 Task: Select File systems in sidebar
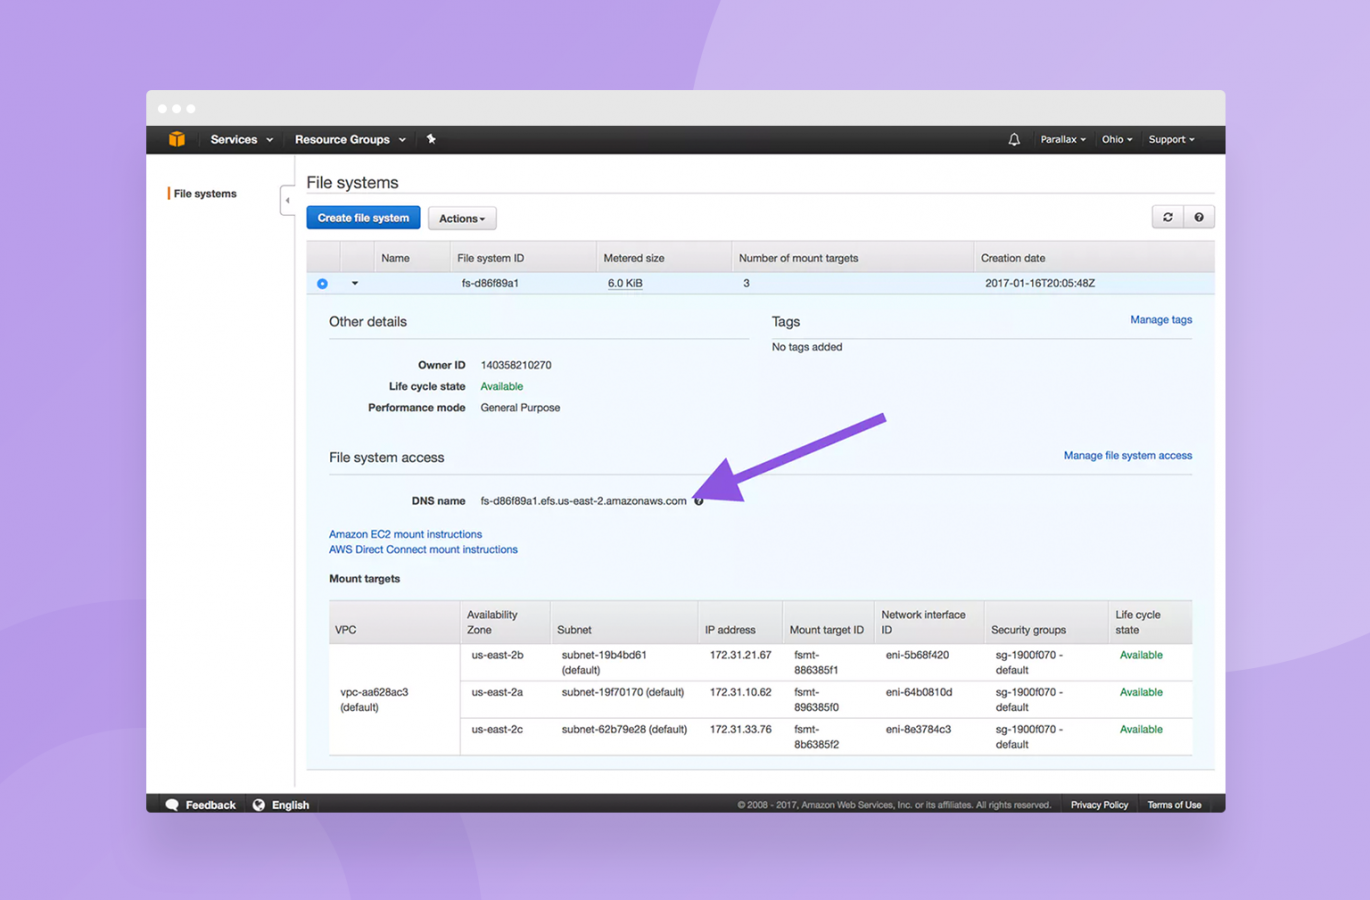(205, 194)
